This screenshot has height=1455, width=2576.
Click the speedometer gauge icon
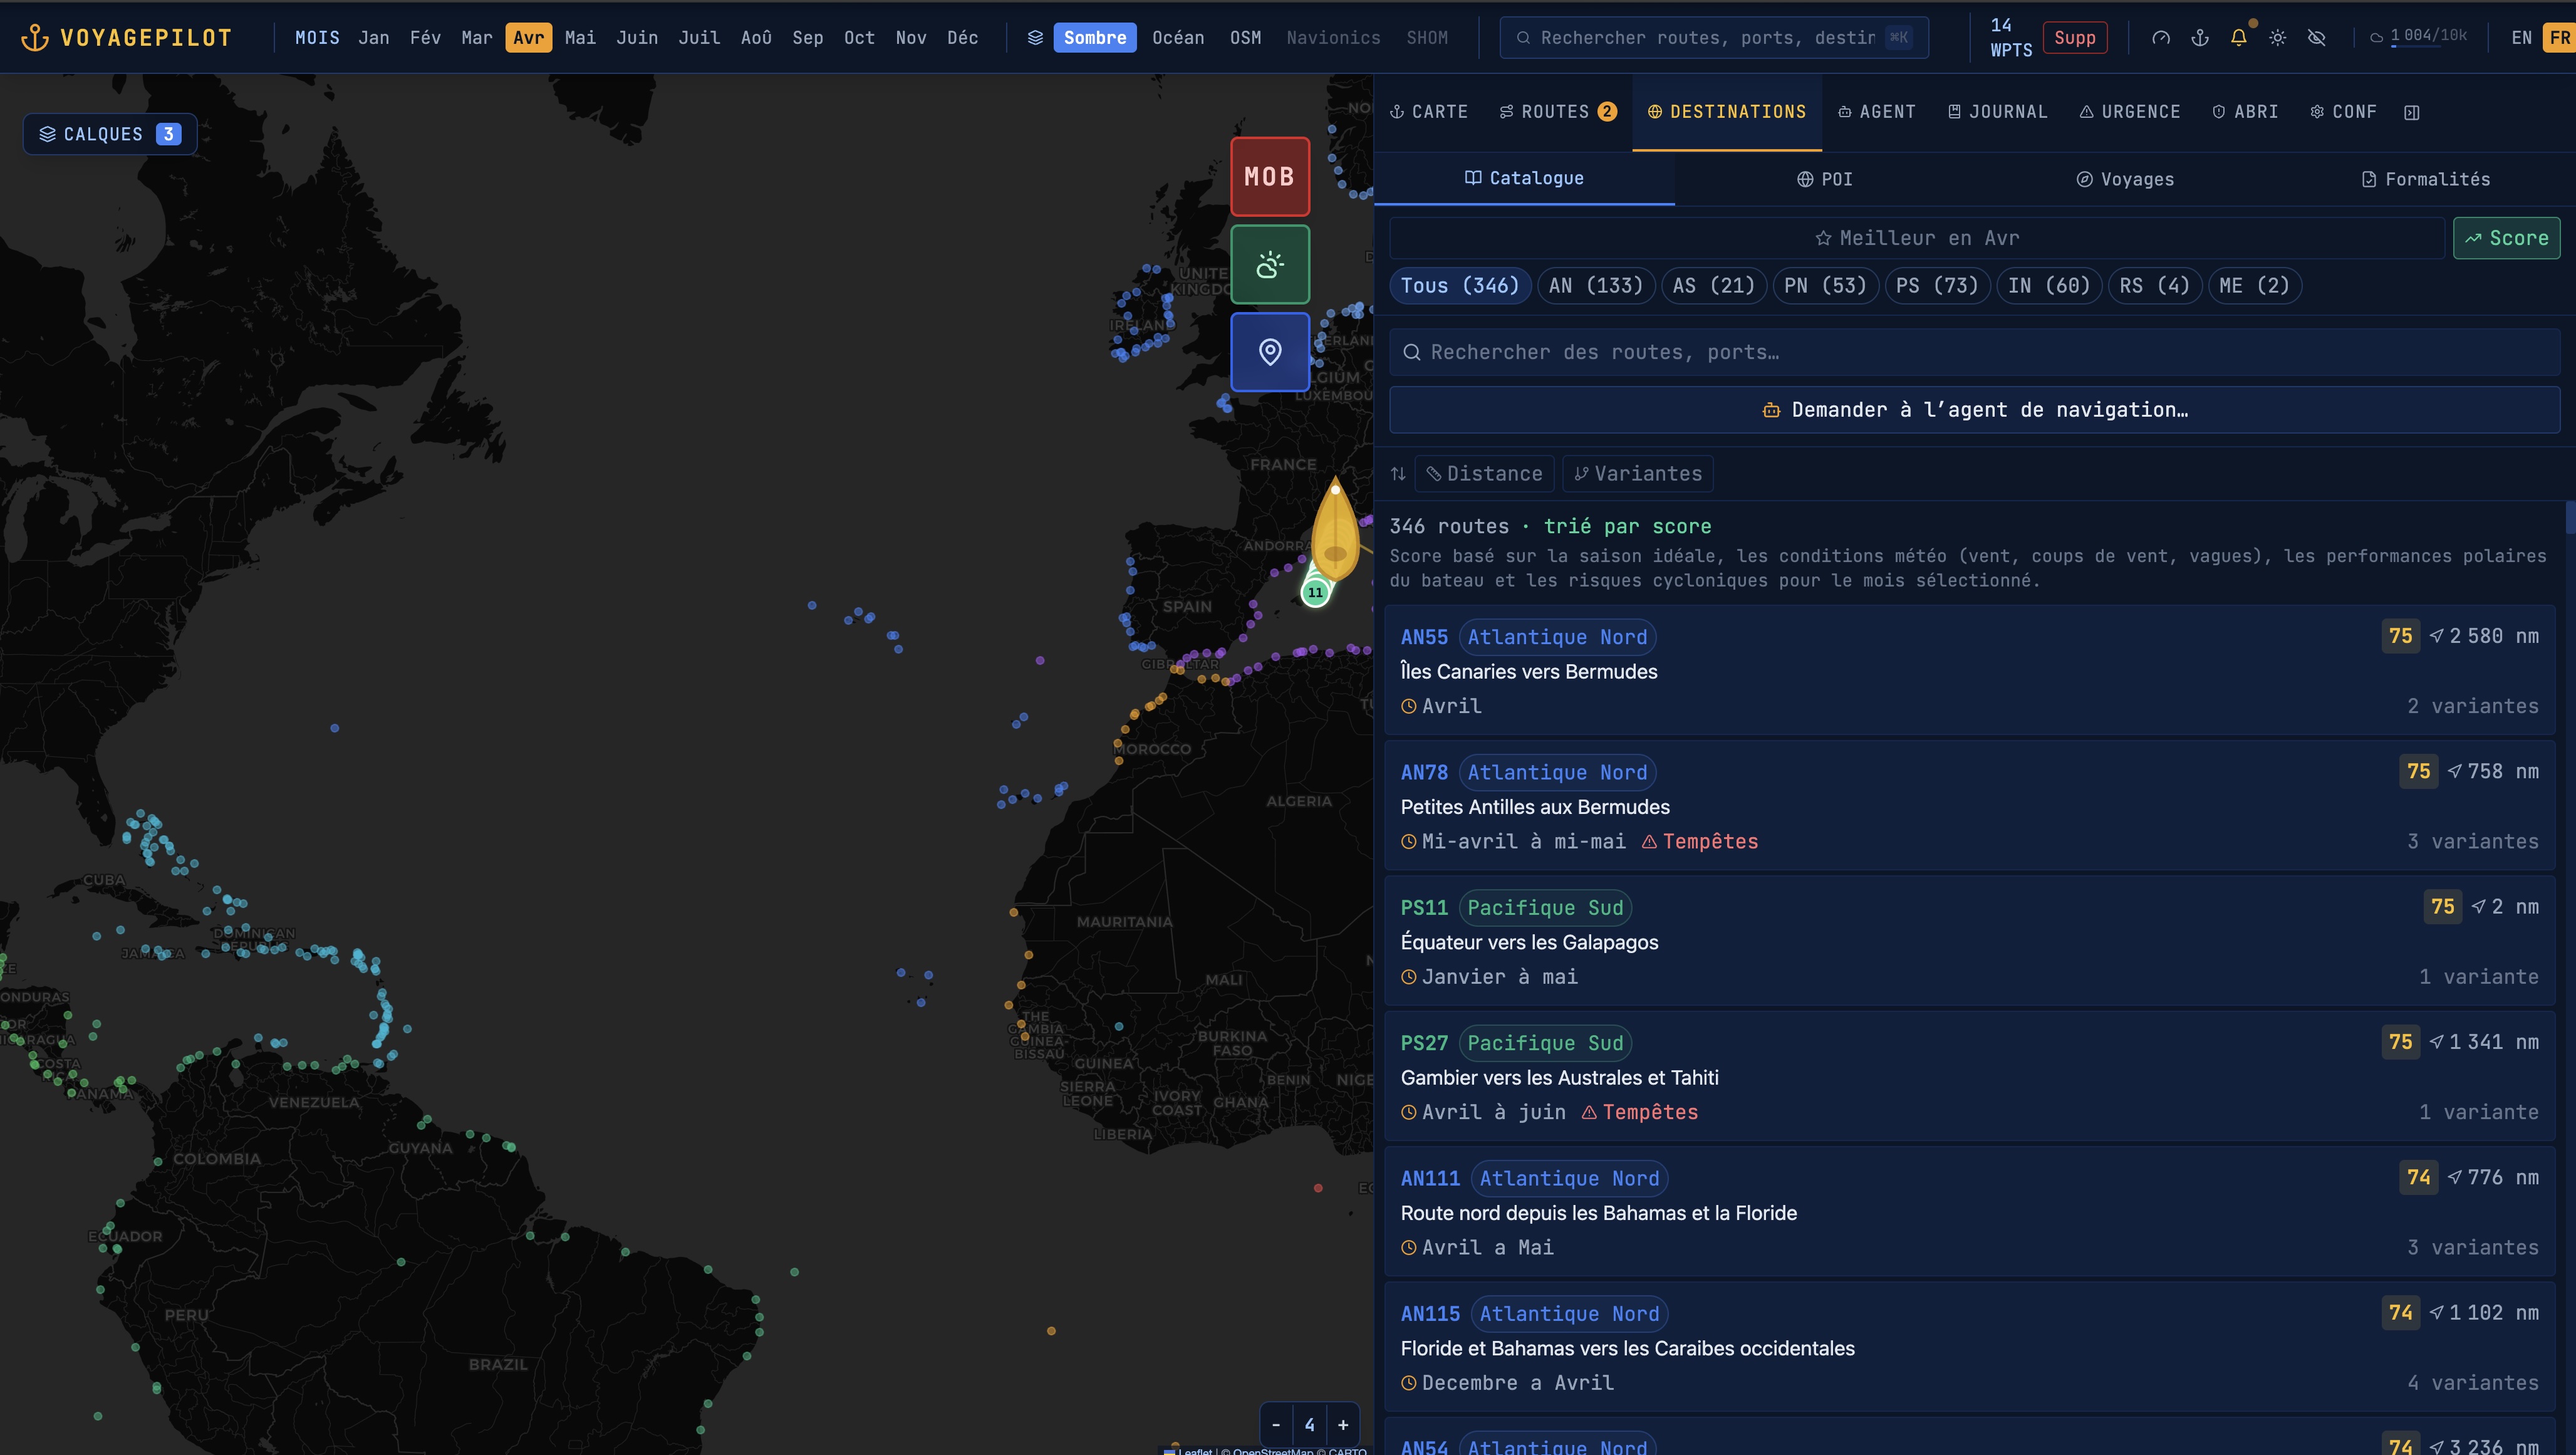(2160, 38)
